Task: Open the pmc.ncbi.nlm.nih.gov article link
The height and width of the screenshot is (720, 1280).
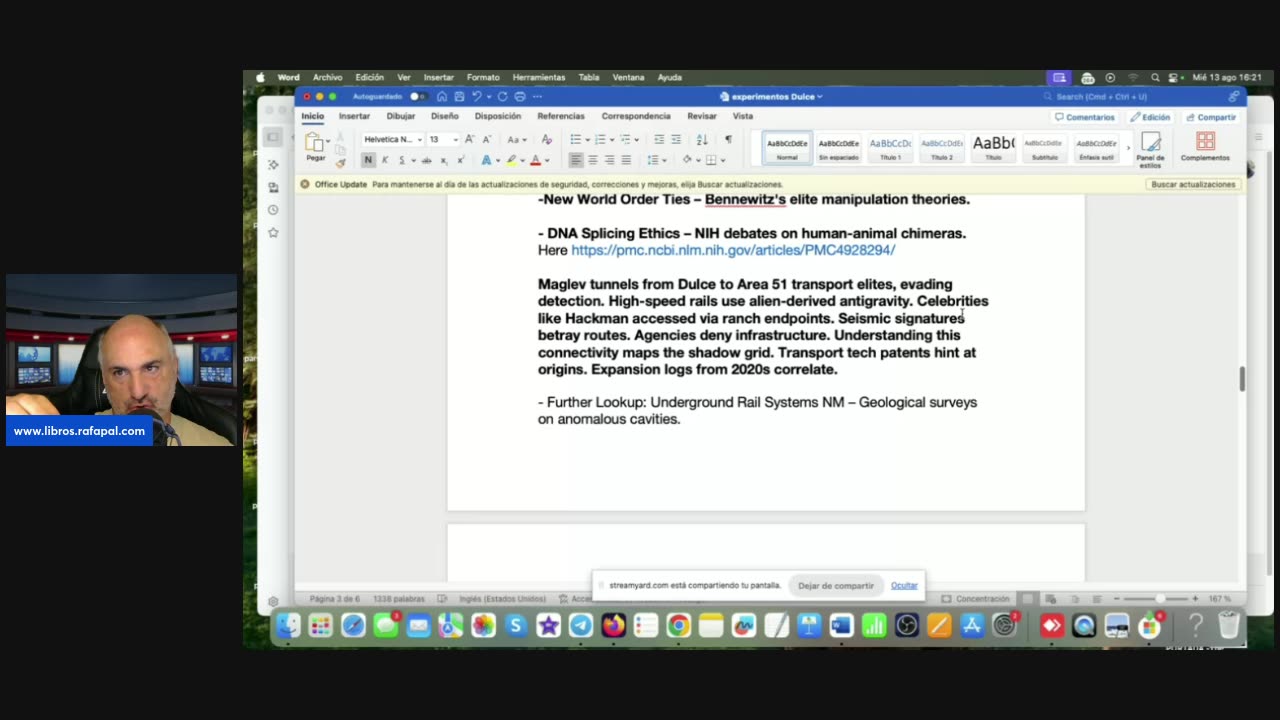Action: (x=733, y=250)
